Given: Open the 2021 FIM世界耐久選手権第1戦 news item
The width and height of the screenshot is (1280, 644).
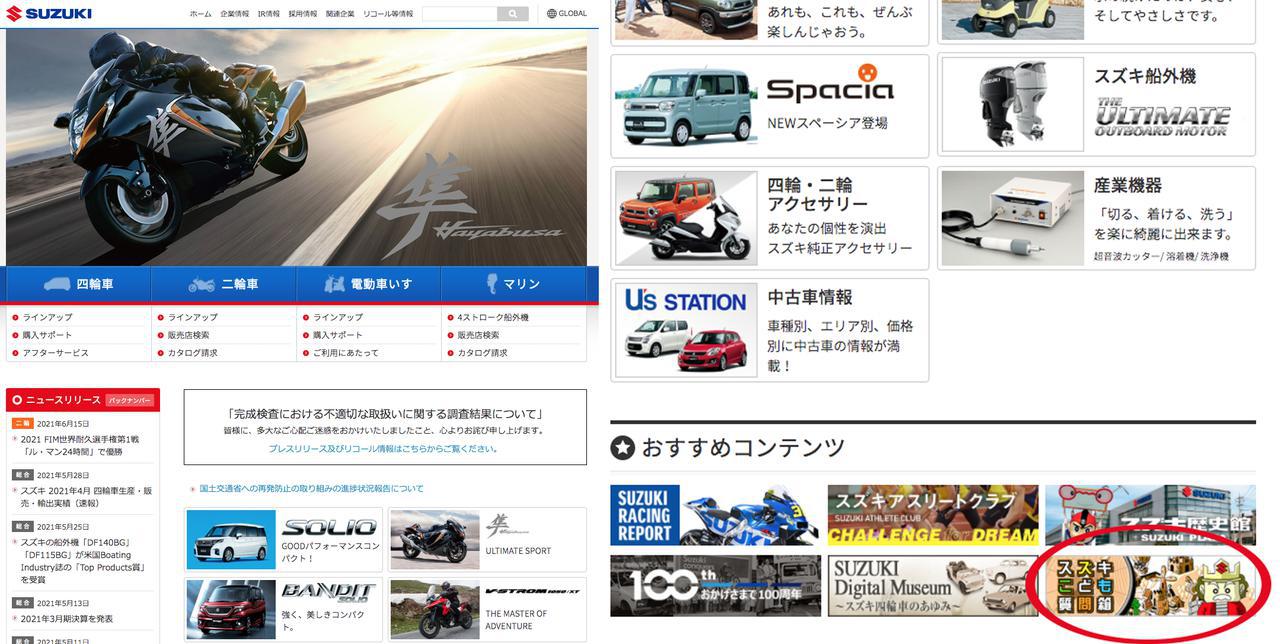Looking at the screenshot, I should [x=80, y=445].
